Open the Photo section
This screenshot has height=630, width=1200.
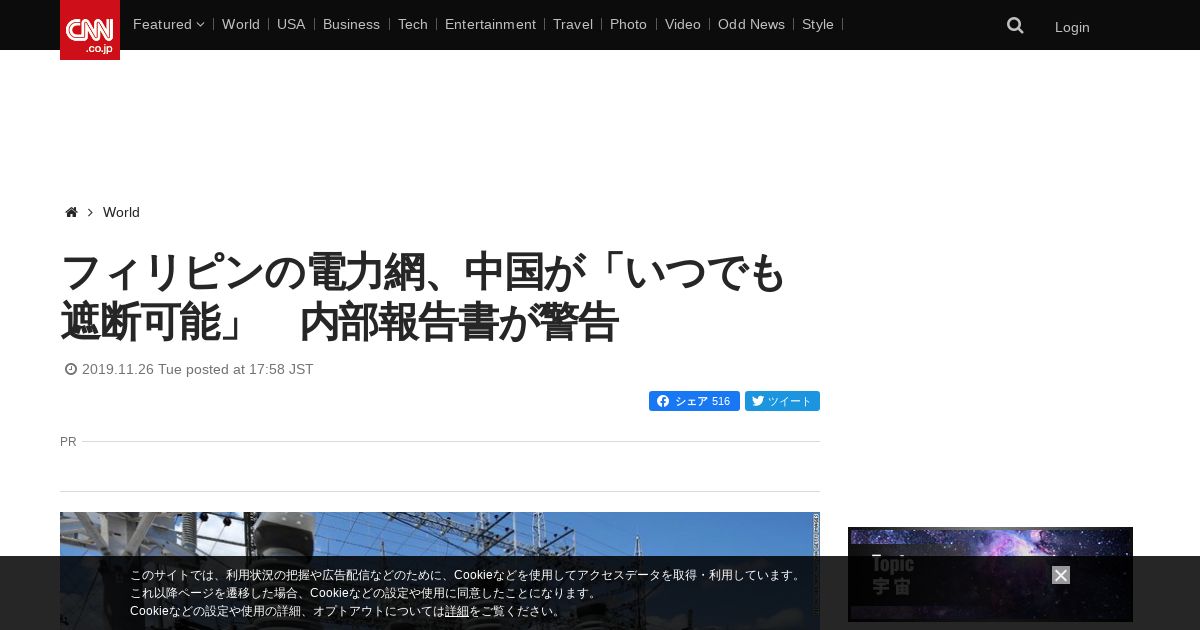[628, 24]
